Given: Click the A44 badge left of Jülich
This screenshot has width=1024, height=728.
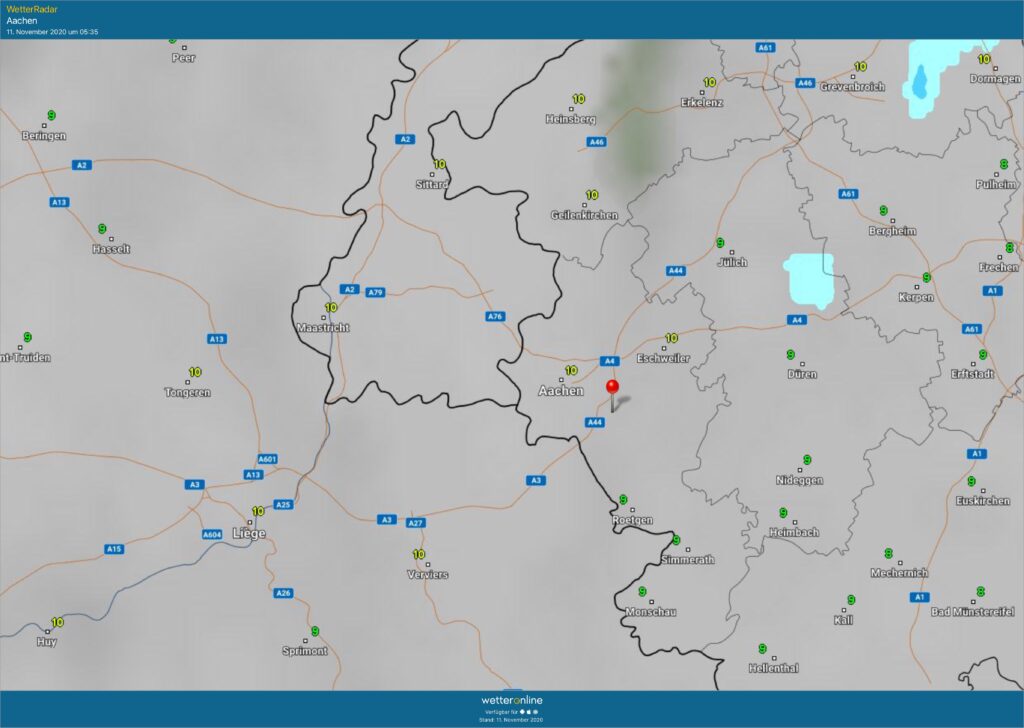Looking at the screenshot, I should pyautogui.click(x=676, y=271).
